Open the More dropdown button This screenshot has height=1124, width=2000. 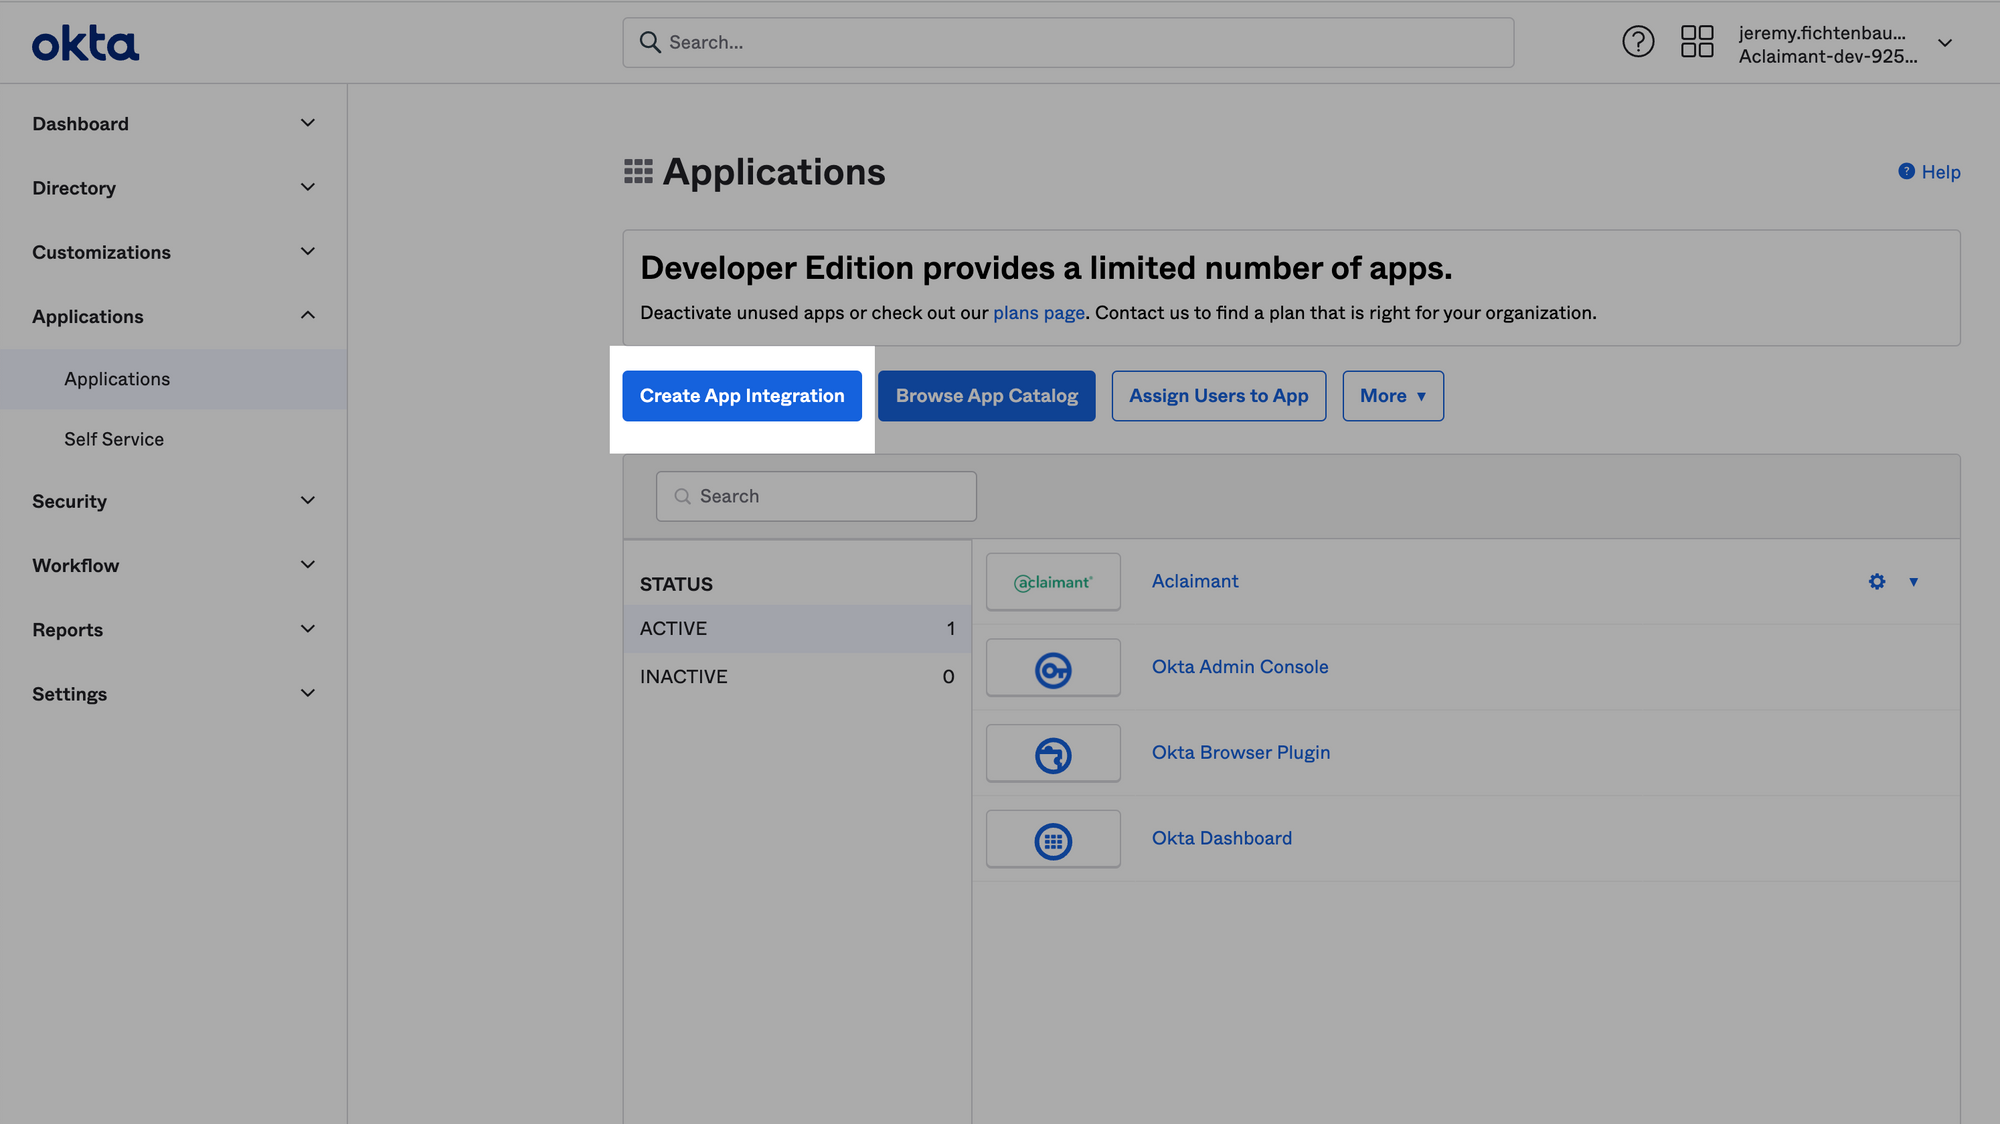click(x=1393, y=396)
